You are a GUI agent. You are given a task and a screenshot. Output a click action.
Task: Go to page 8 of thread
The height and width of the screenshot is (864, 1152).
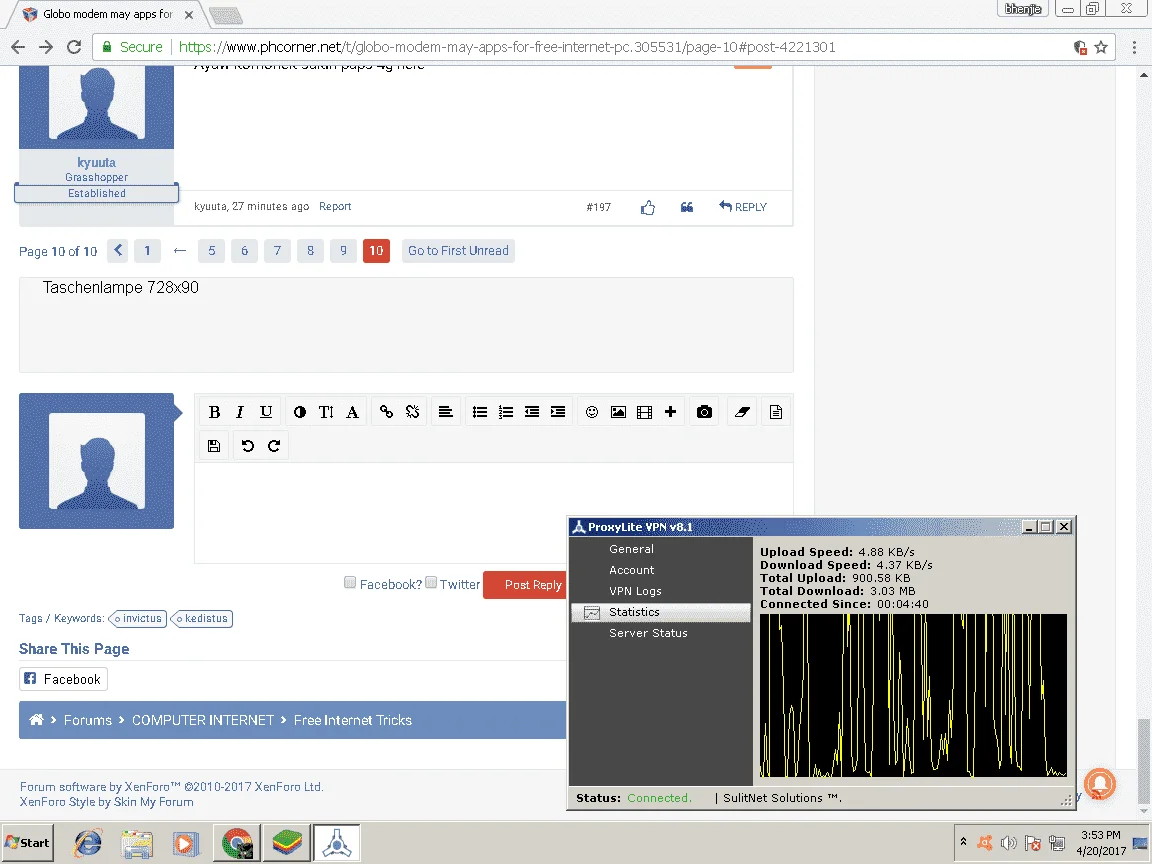click(311, 251)
